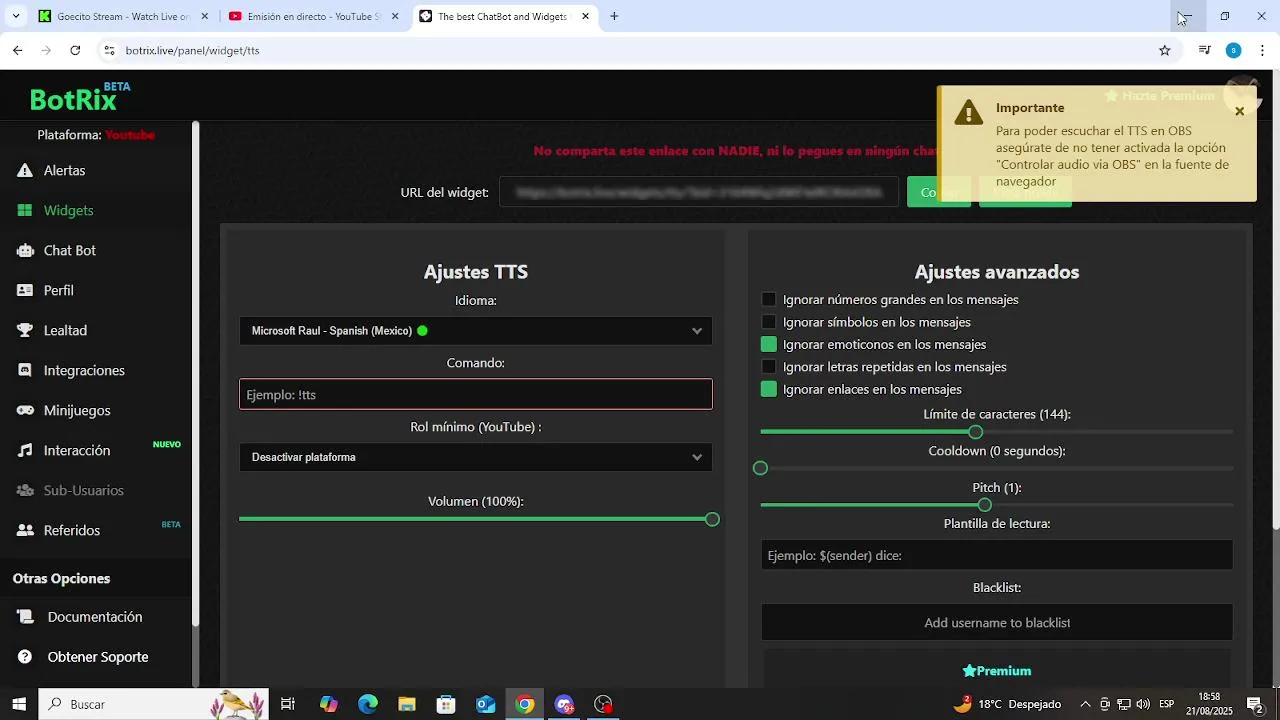Screen dimensions: 1280x720
Task: Open Chrome profile avatar
Action: click(x=1233, y=50)
